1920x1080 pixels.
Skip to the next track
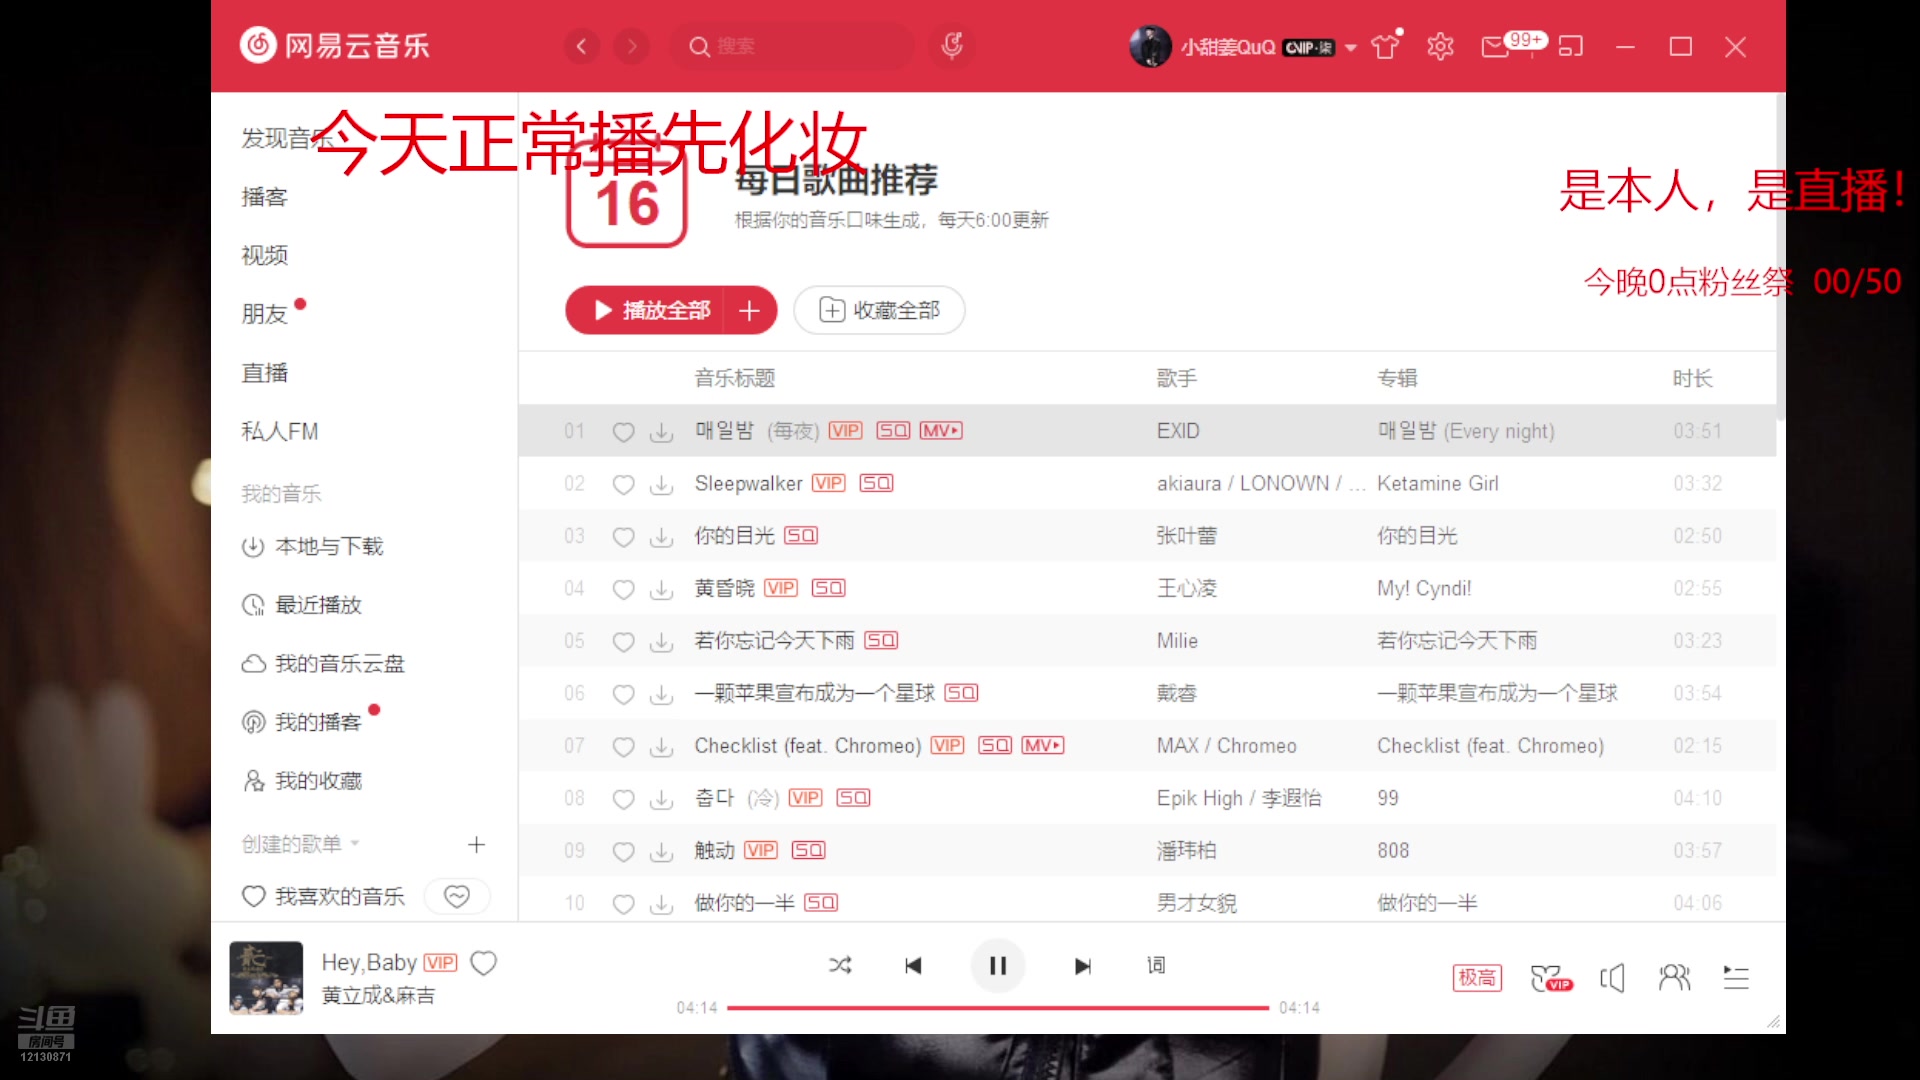(1083, 966)
